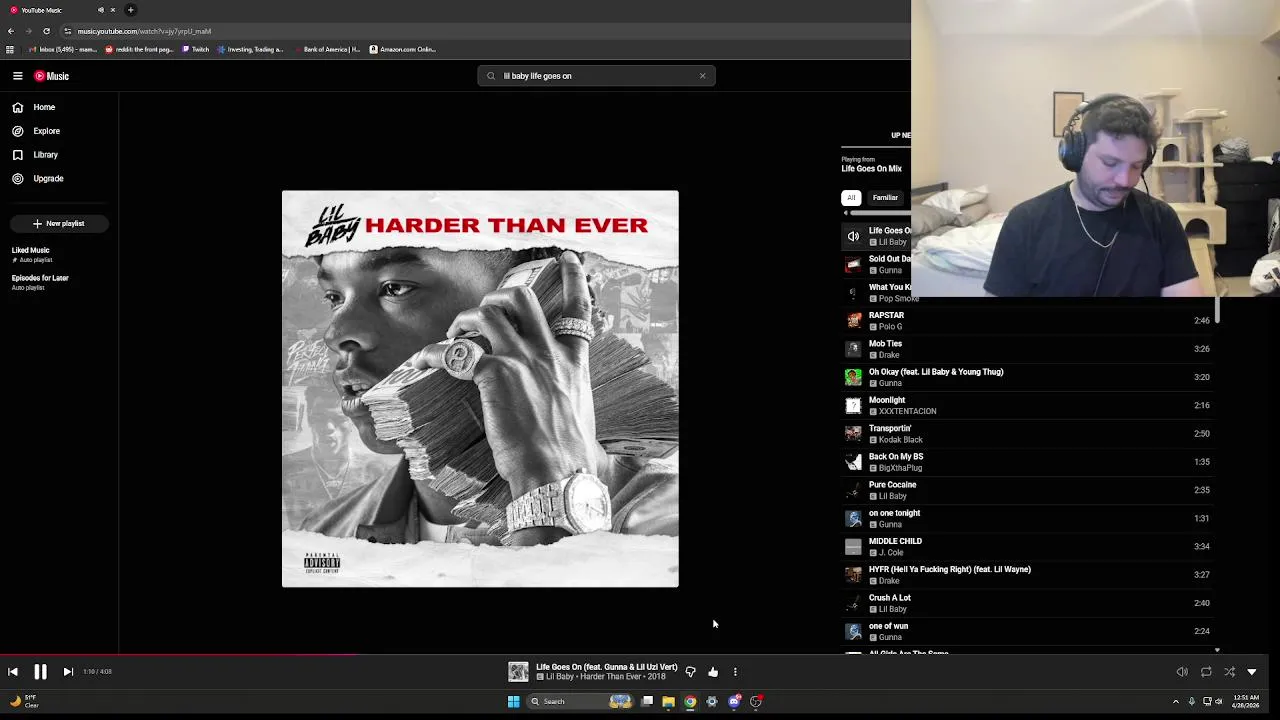
Task: Click the search box with lil baby query
Action: (596, 76)
